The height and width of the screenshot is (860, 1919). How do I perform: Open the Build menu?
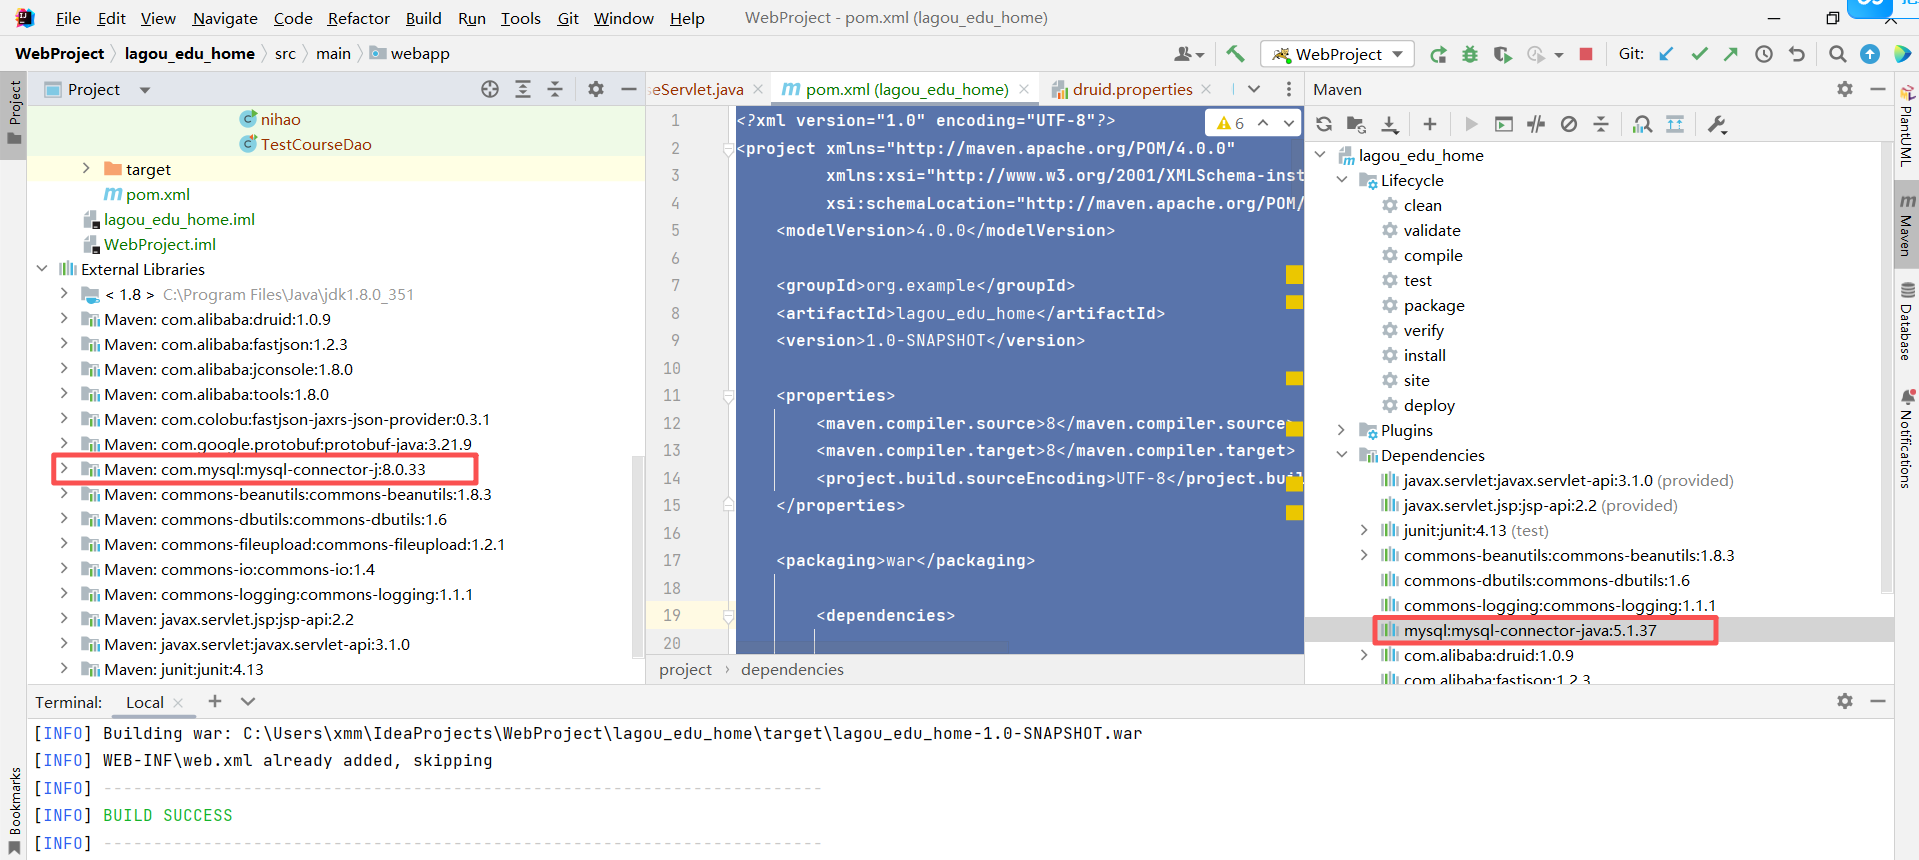click(x=423, y=18)
